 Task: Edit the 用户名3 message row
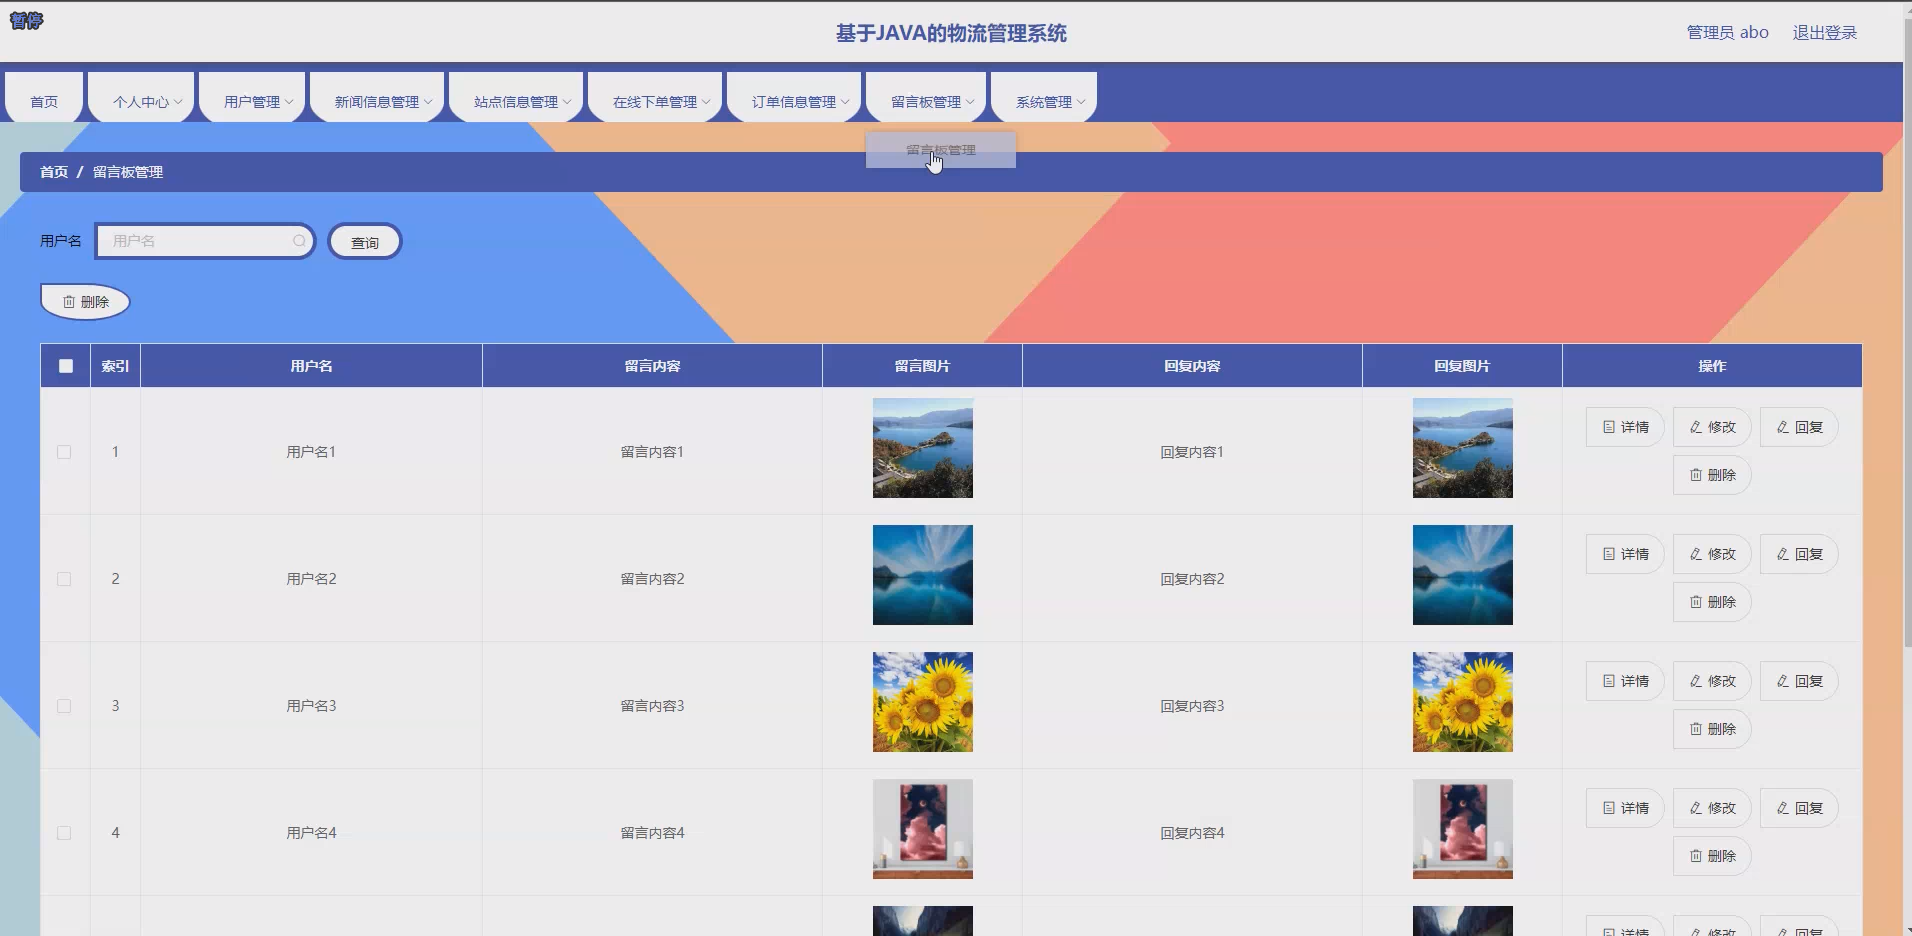(1712, 681)
